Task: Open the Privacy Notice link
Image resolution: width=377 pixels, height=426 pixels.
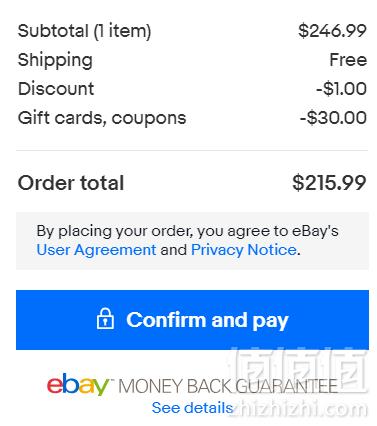Action: click(x=244, y=250)
